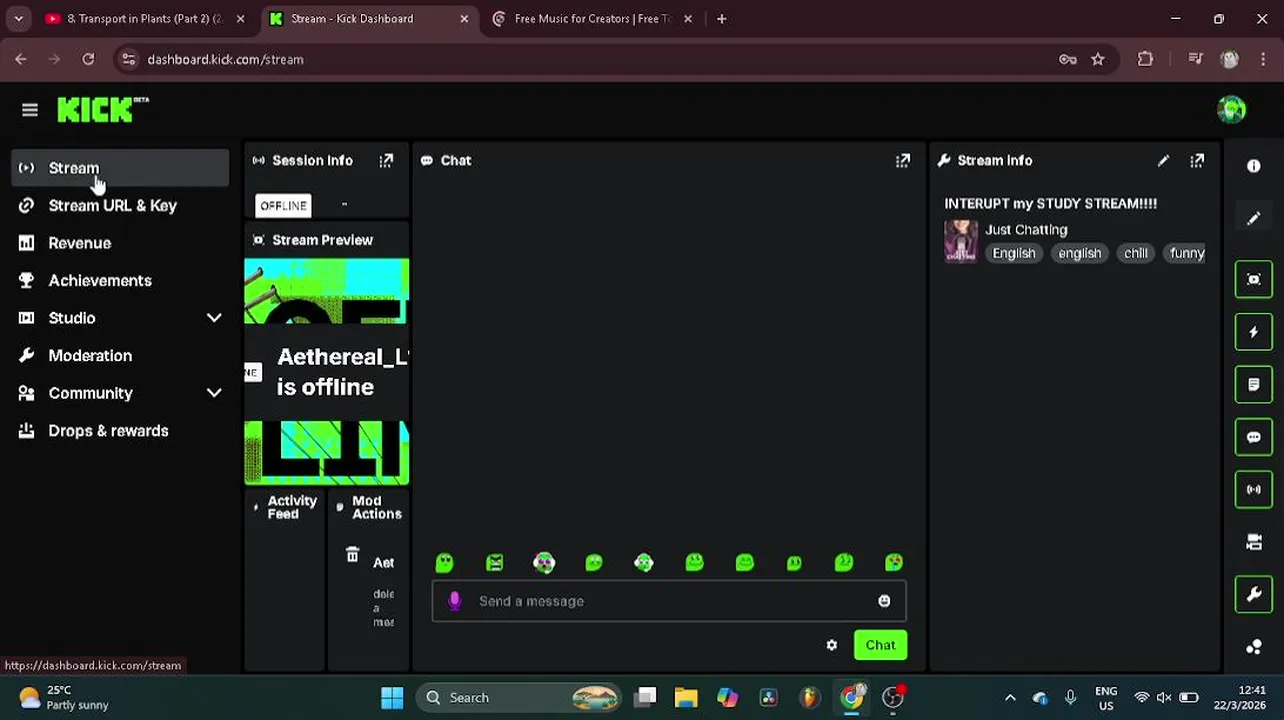Open the browser extensions puzzle icon
This screenshot has height=720, width=1284.
pos(1145,59)
